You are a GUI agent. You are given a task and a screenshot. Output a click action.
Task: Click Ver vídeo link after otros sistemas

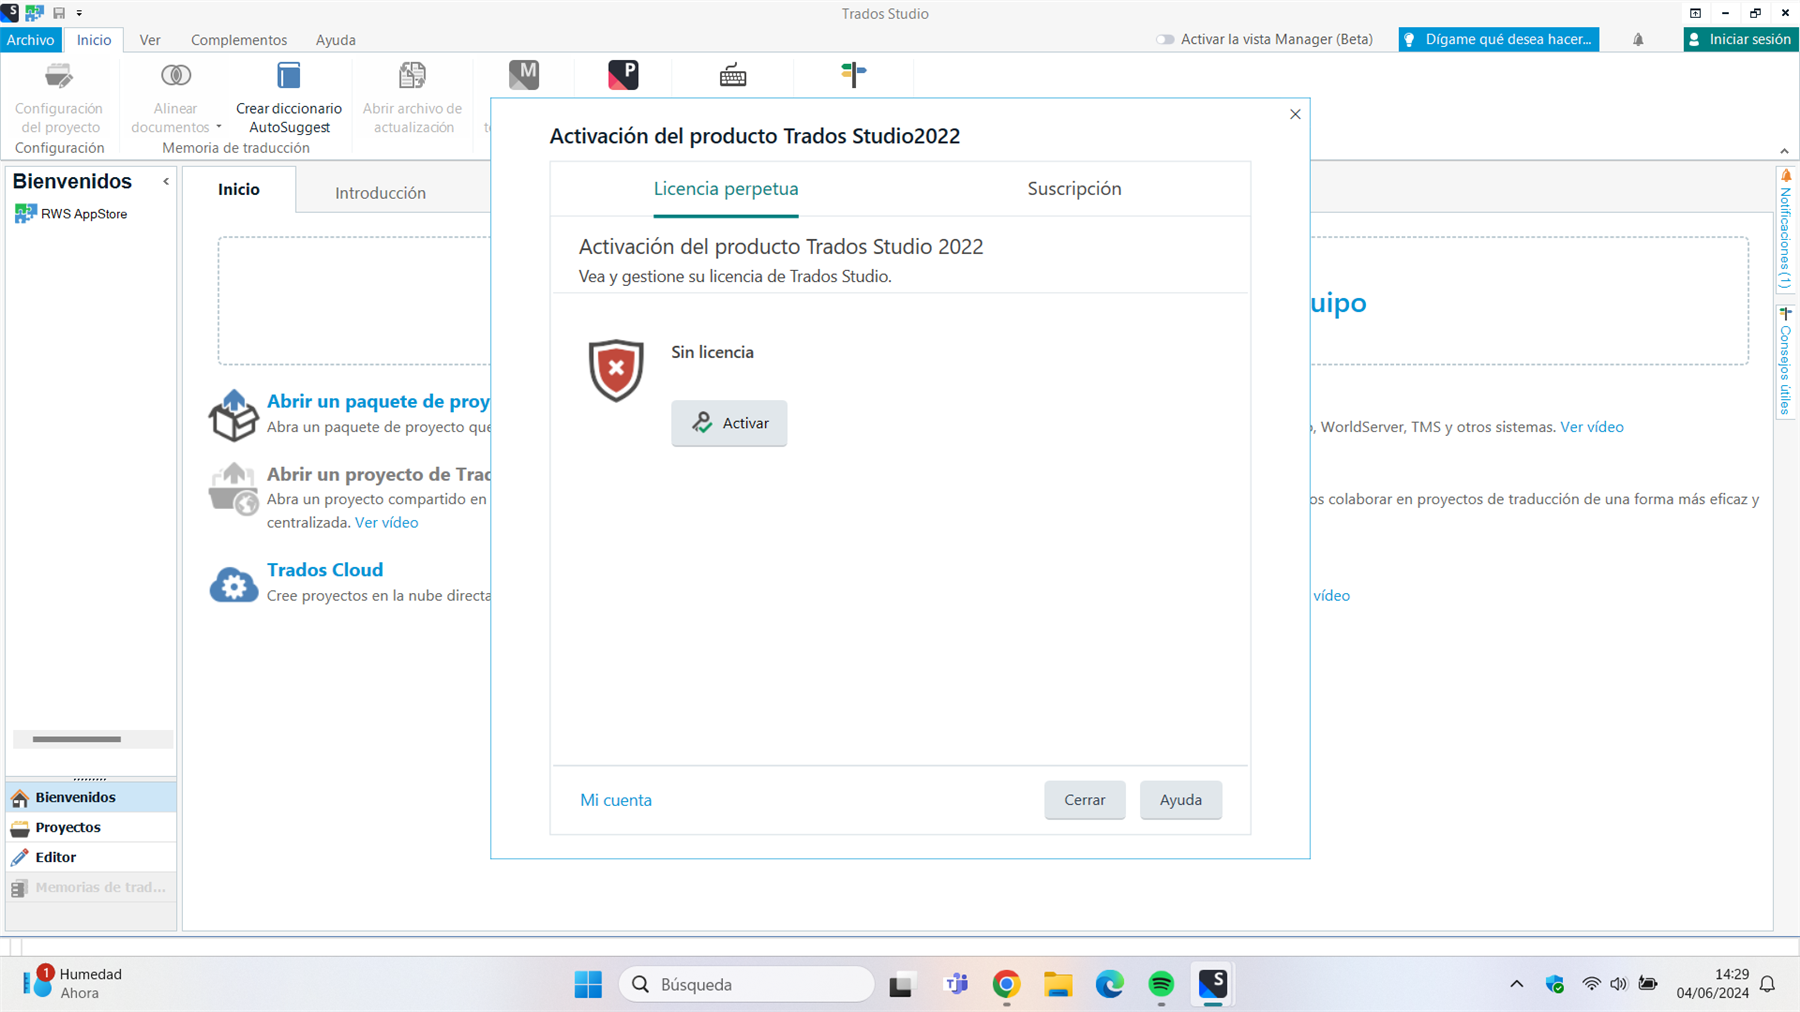tap(1592, 427)
